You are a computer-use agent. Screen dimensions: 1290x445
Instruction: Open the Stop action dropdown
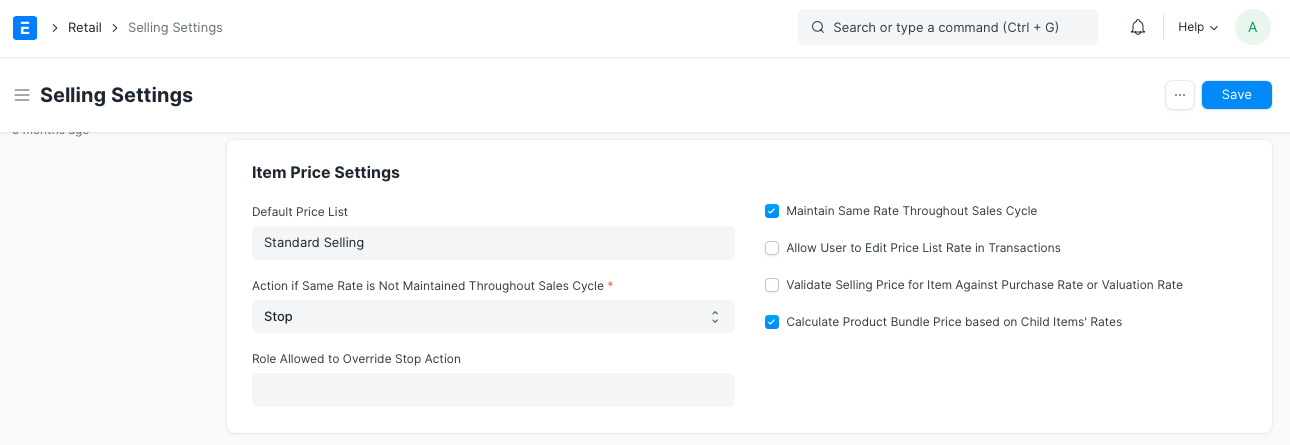tap(493, 316)
